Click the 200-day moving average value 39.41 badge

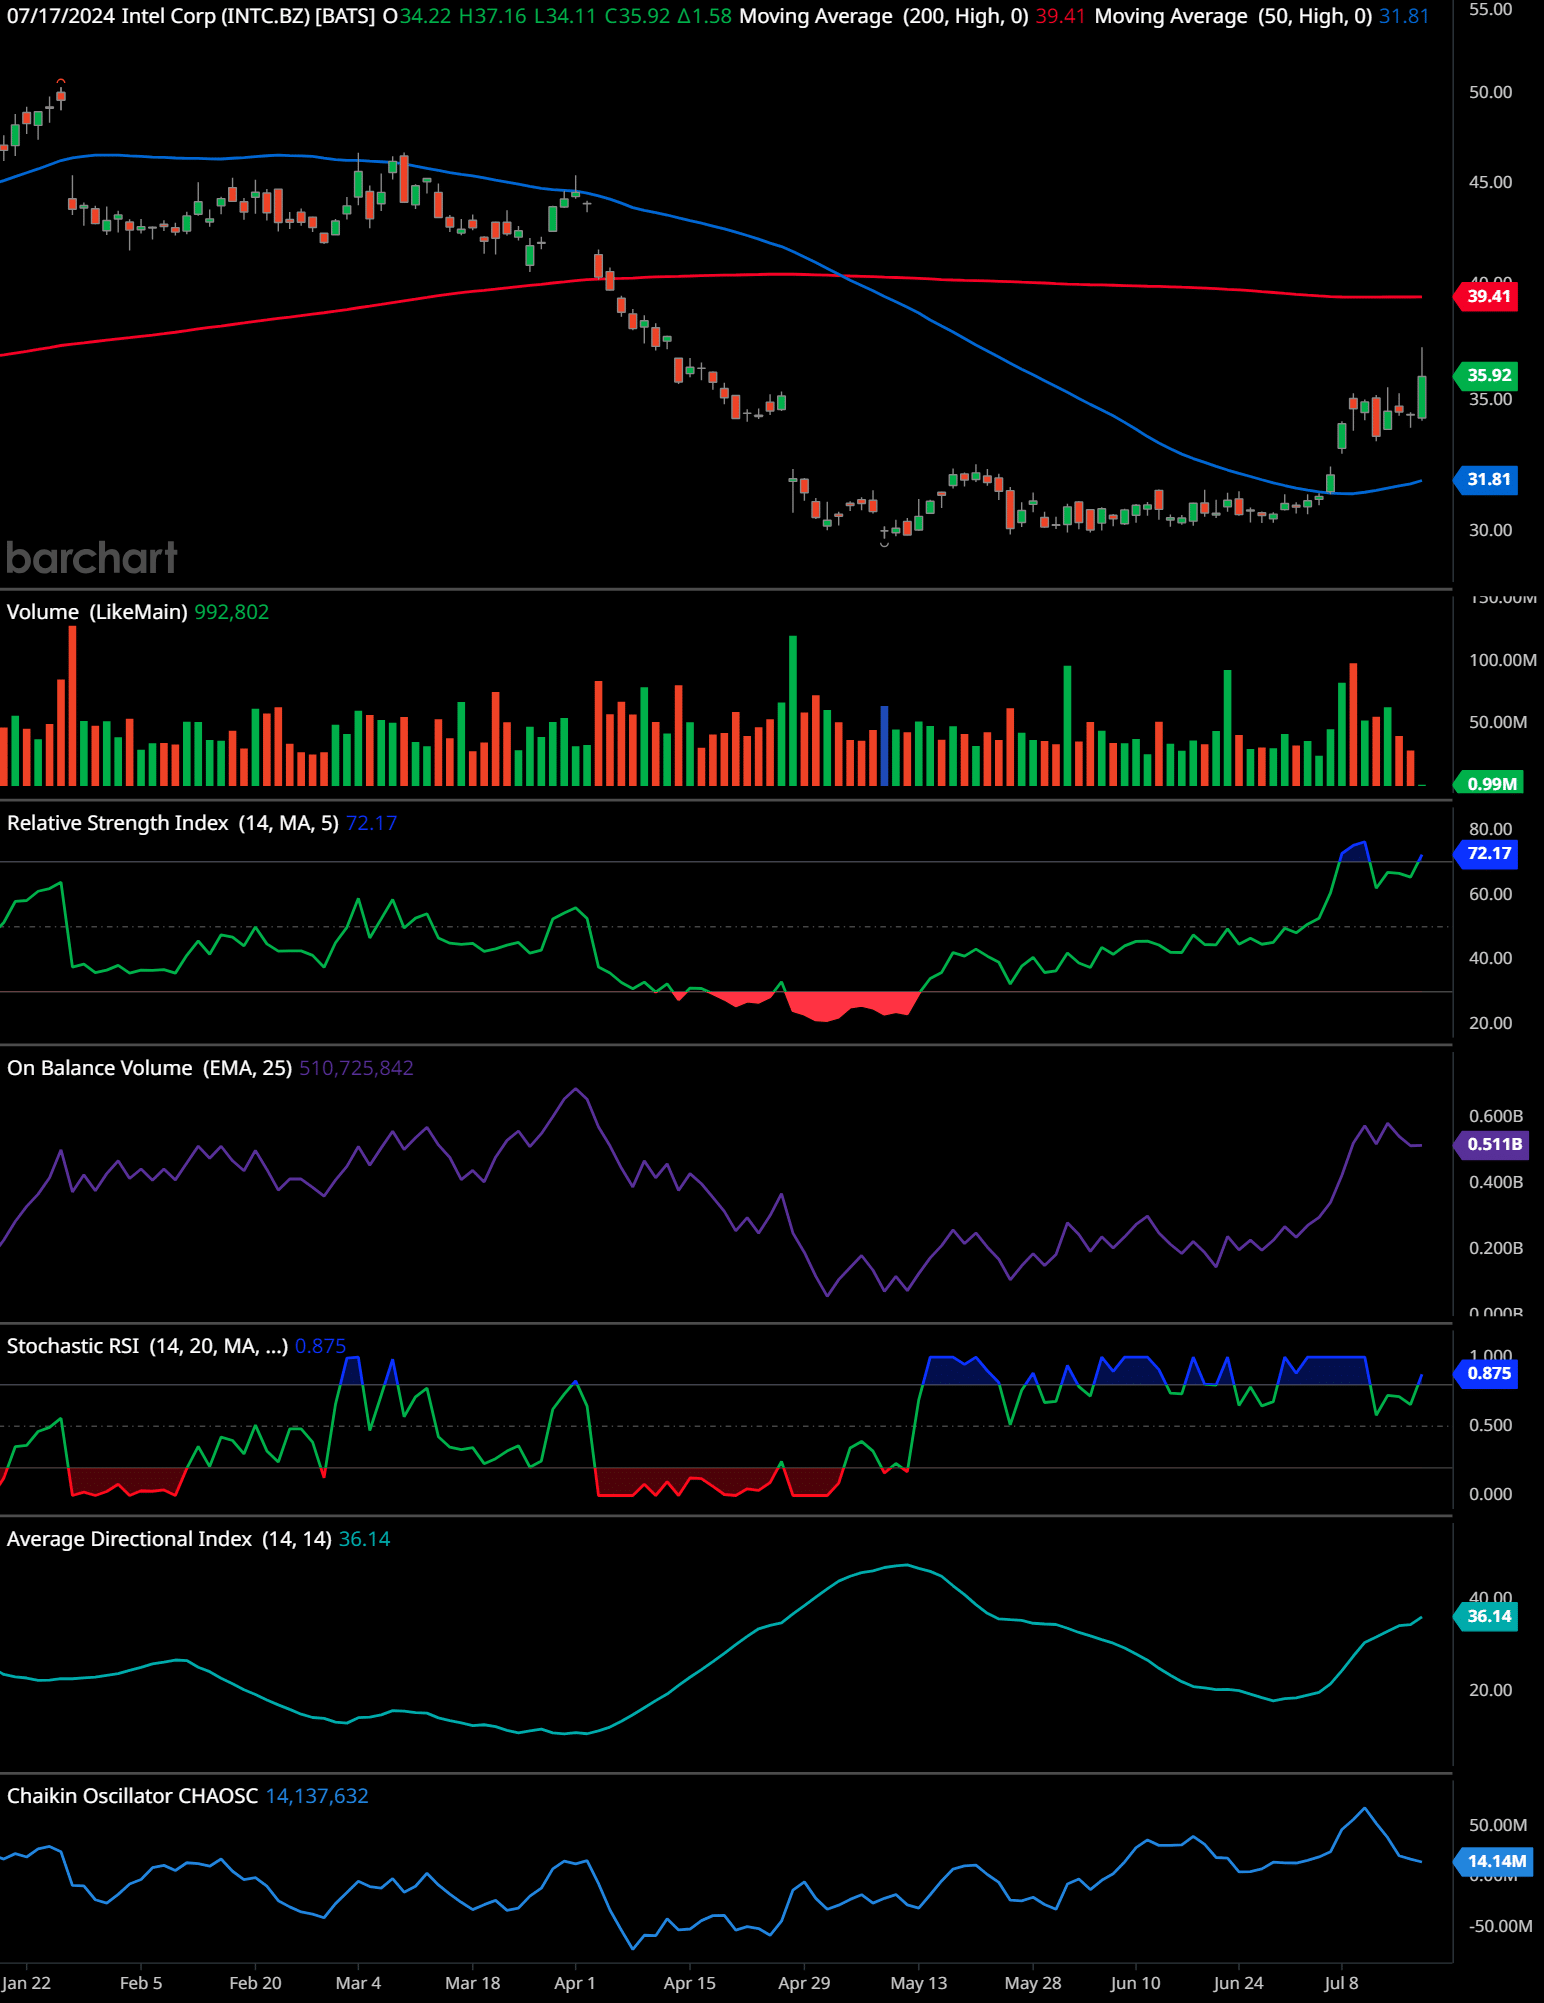pos(1487,296)
